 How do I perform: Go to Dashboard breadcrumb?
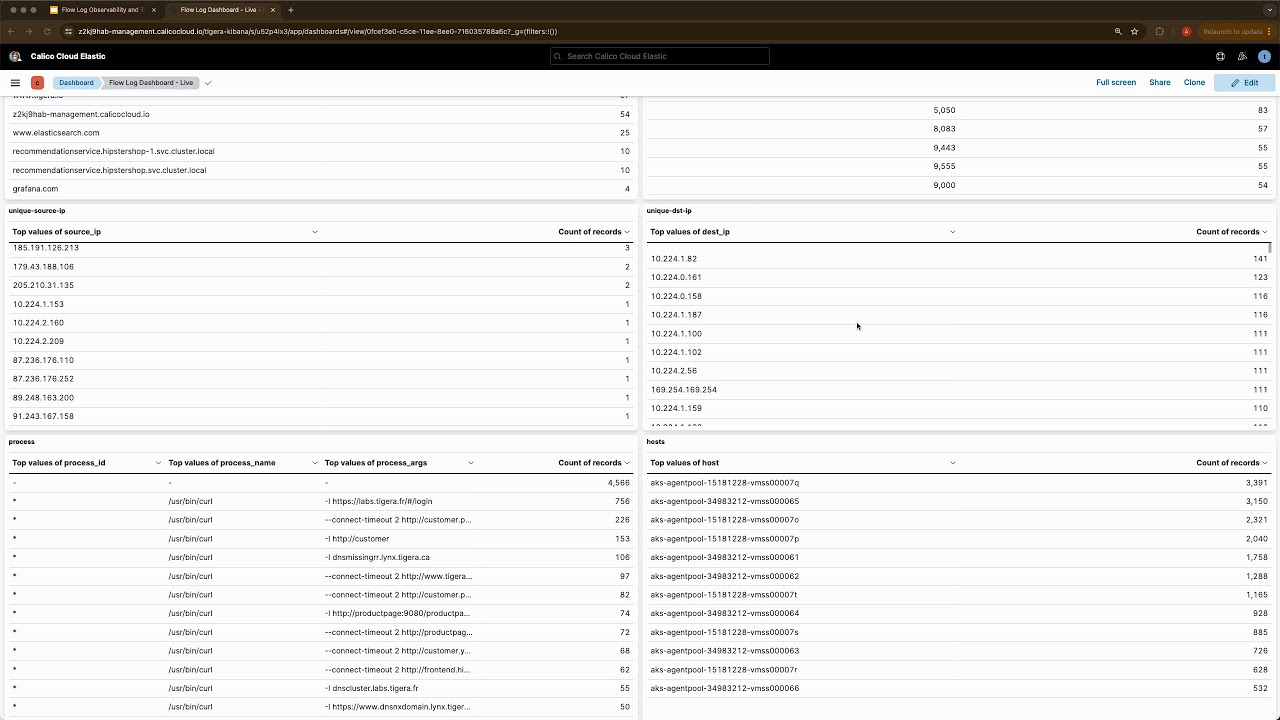click(76, 83)
